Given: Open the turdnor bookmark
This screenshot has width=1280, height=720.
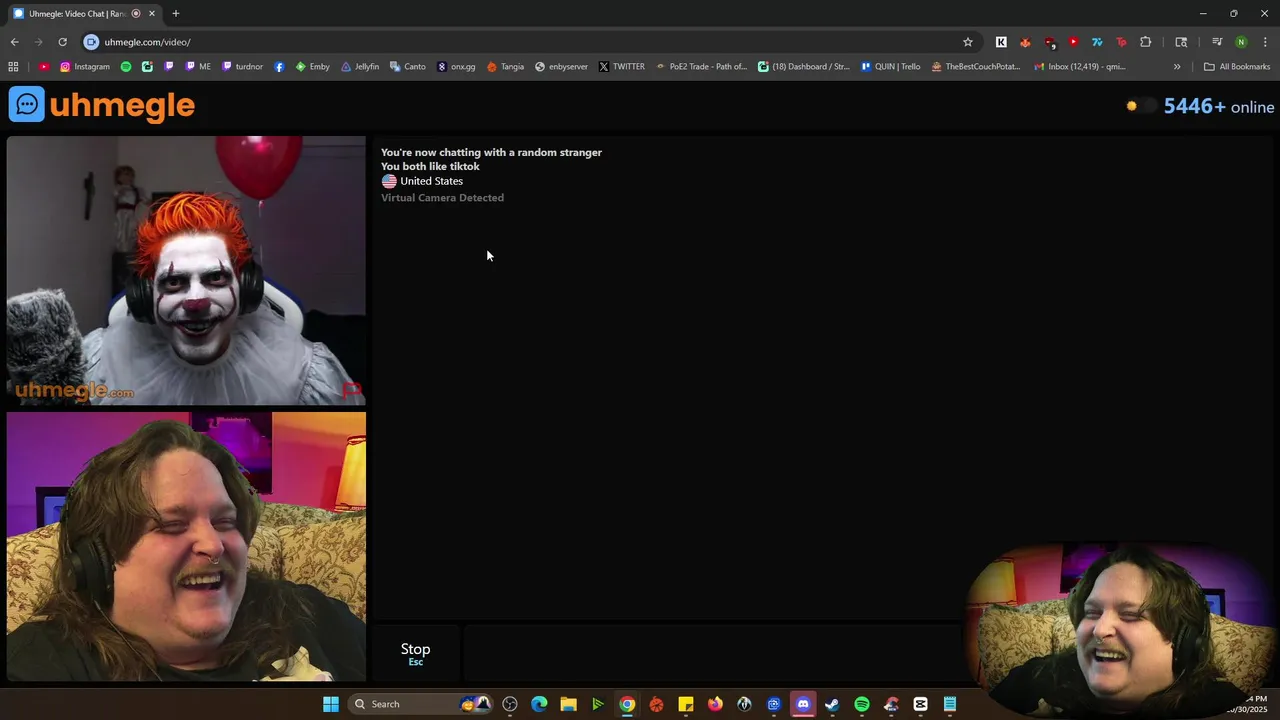Looking at the screenshot, I should 242,67.
